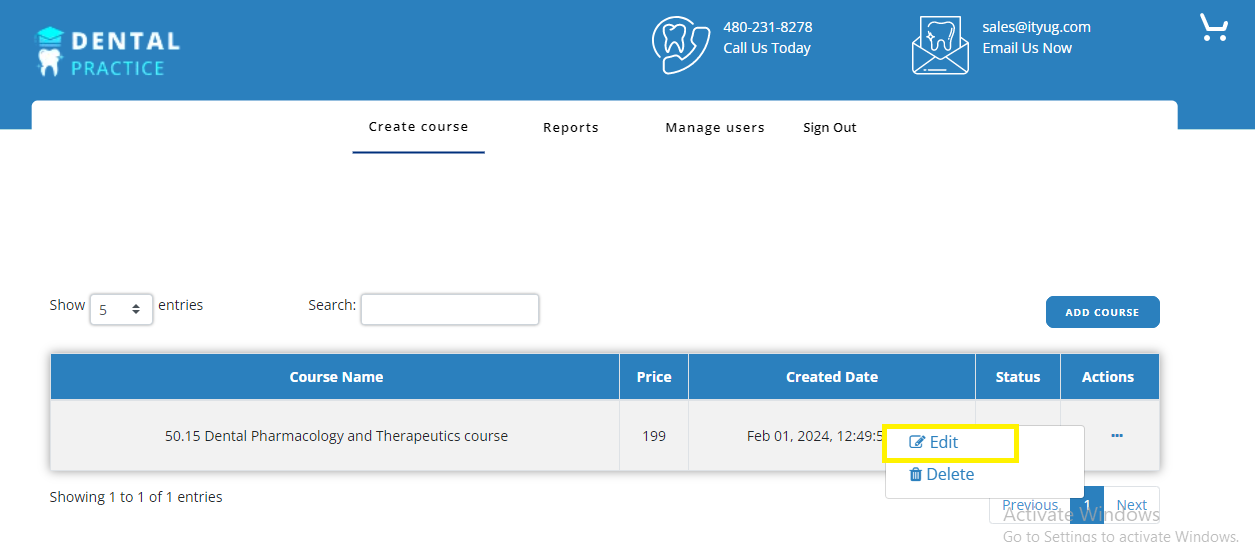Open the Manage users tab
The height and width of the screenshot is (542, 1255).
tap(715, 128)
